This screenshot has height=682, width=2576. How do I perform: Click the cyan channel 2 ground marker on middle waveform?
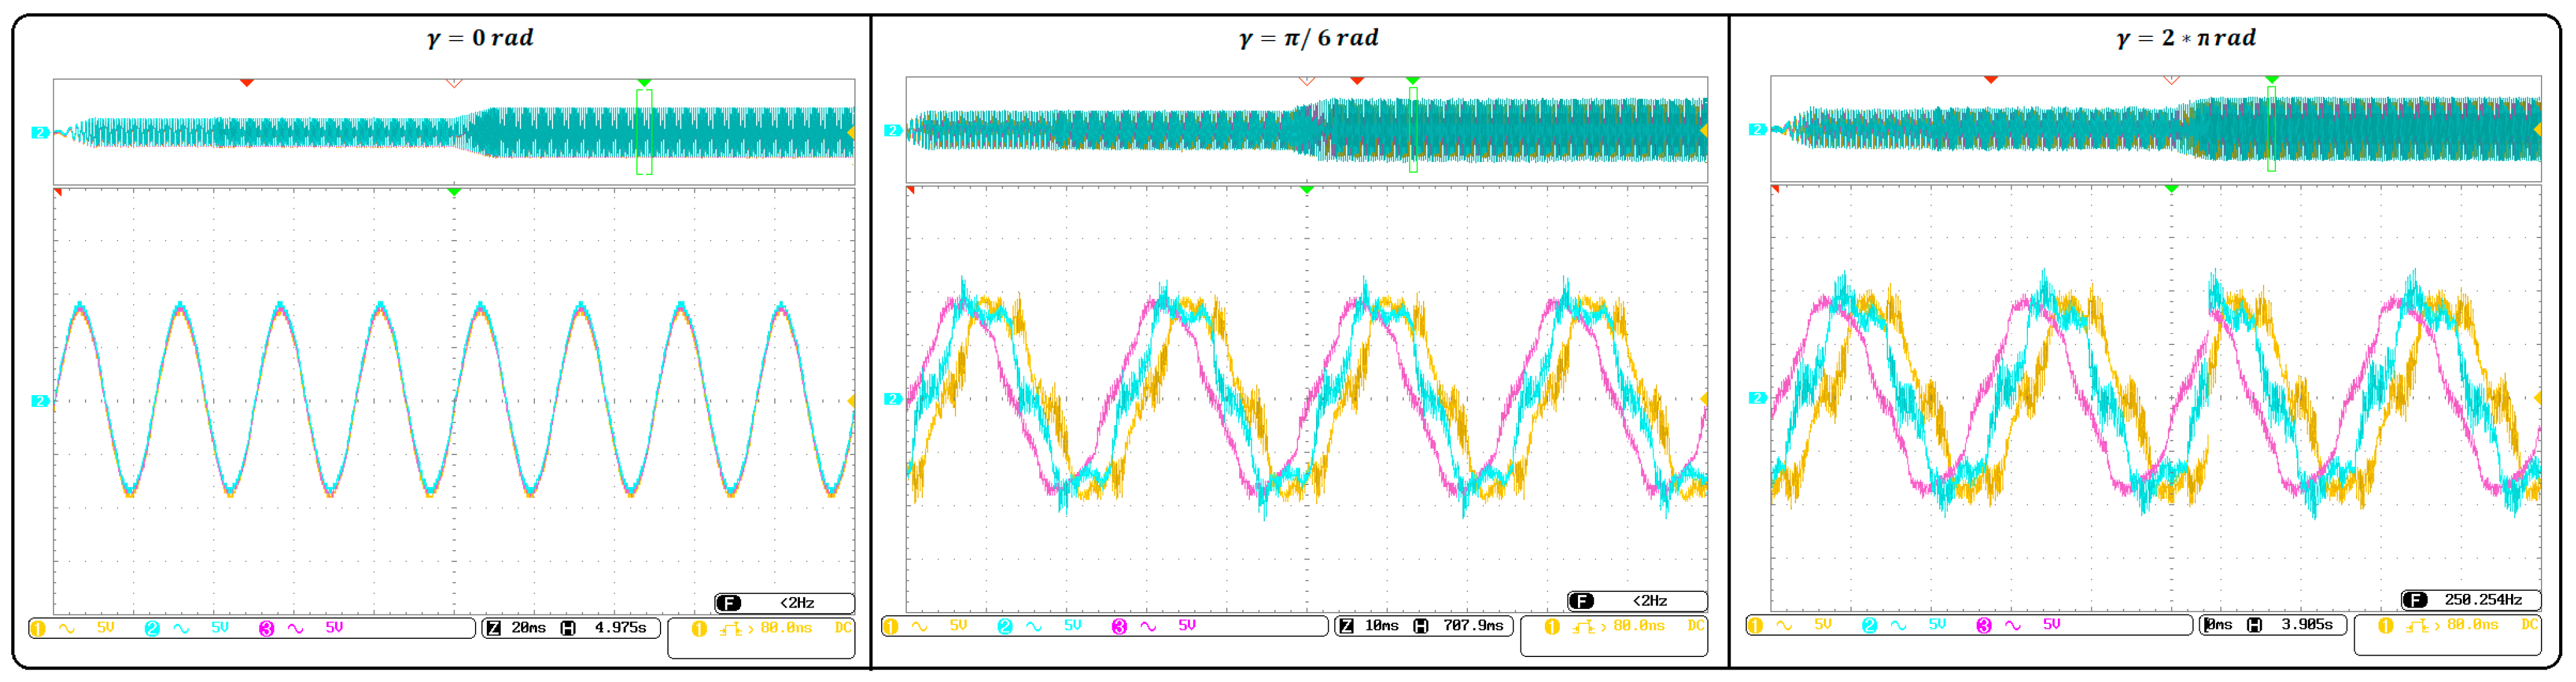pyautogui.click(x=892, y=400)
